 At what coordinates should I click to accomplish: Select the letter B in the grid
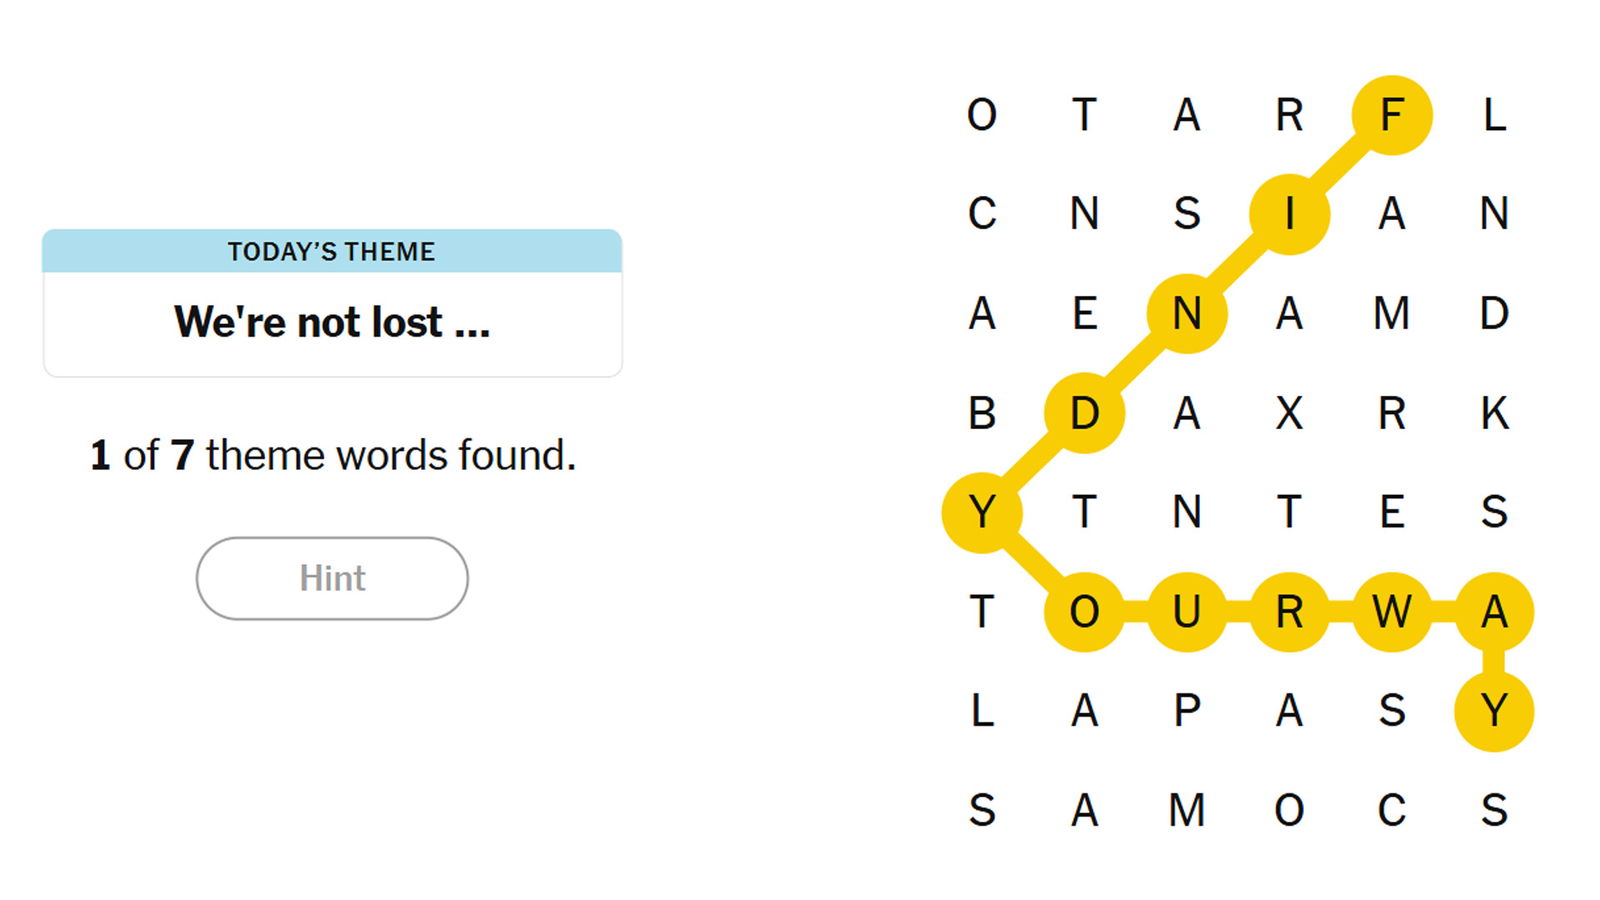982,413
